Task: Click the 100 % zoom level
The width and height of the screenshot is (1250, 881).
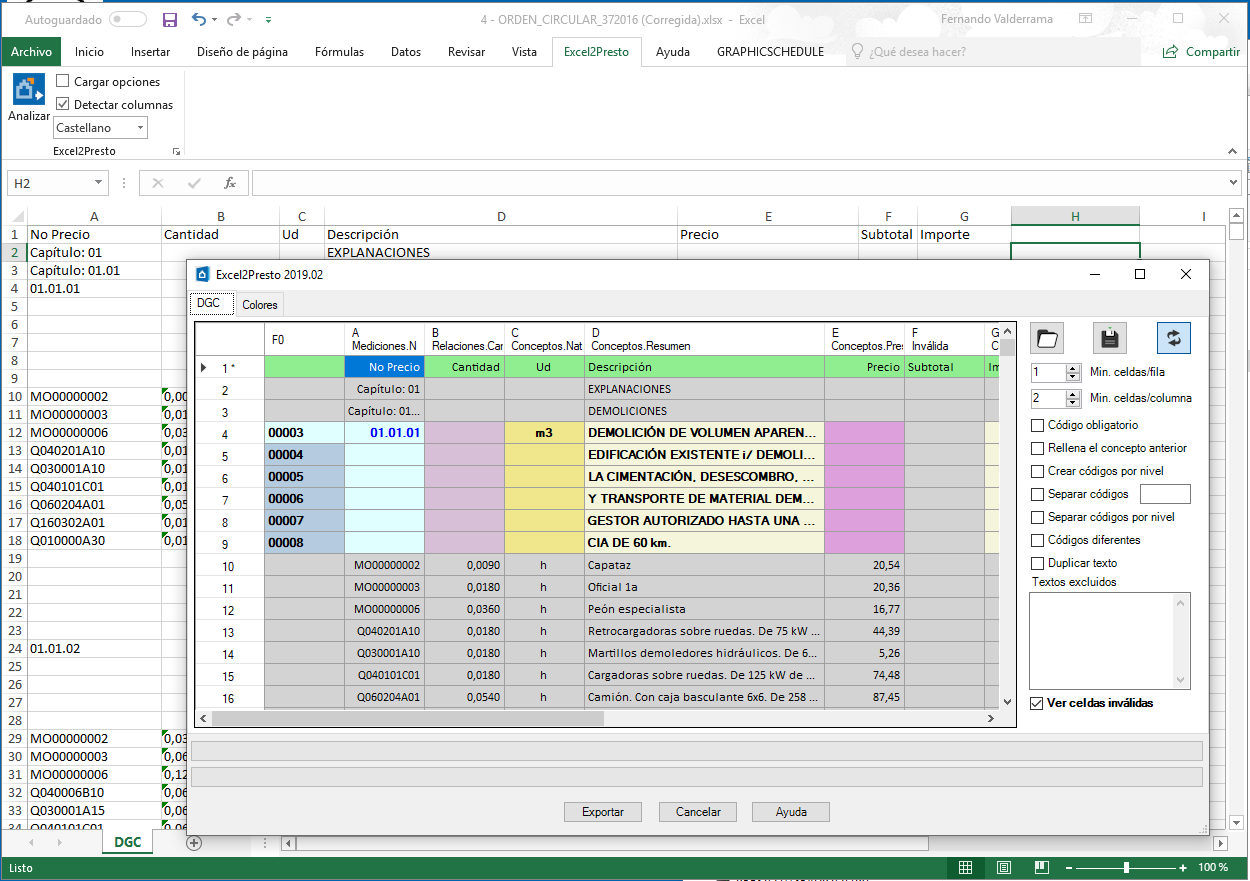Action: coord(1213,867)
